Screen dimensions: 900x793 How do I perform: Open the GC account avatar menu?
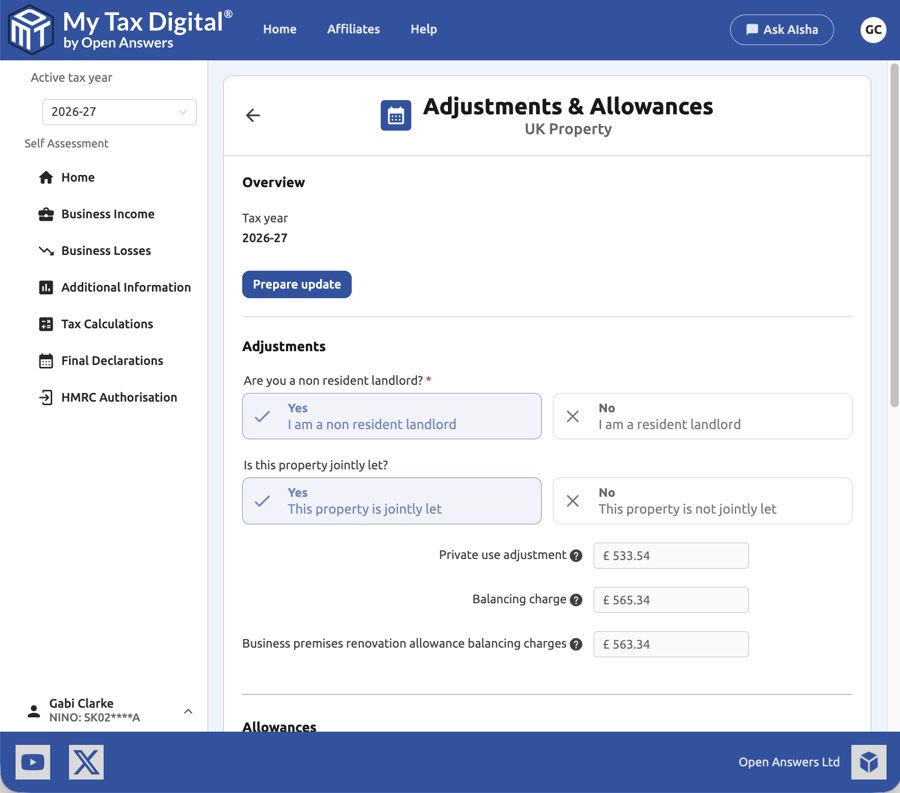tap(873, 29)
